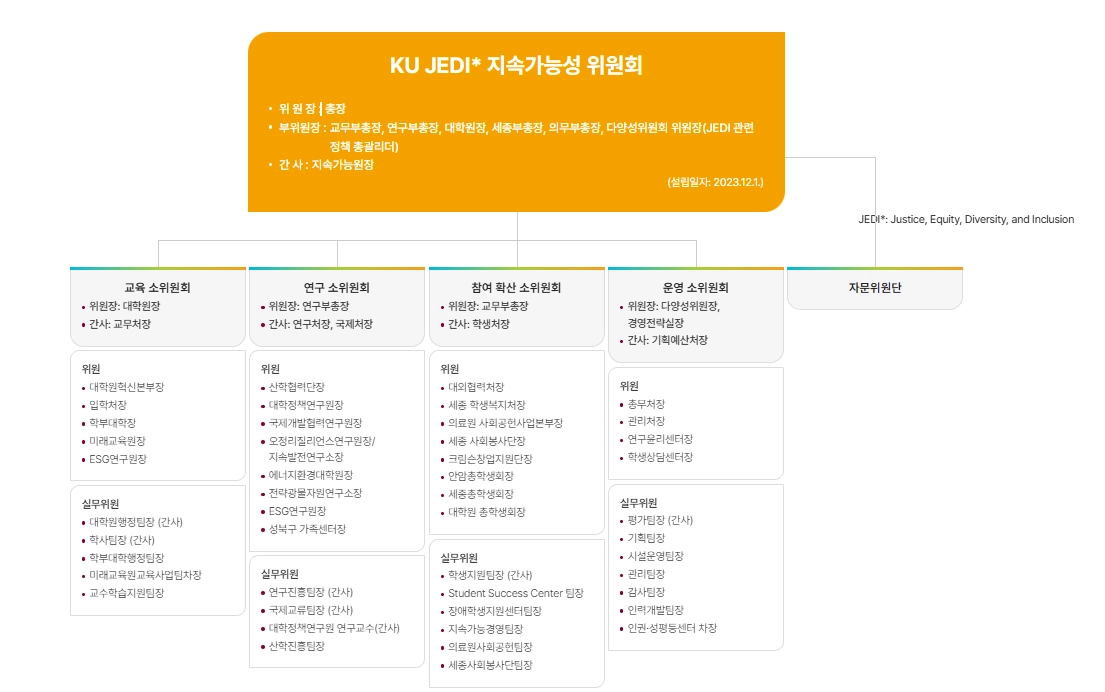Image resolution: width=1105 pixels, height=692 pixels.
Task: Click 'ESG연구원장' under 연구 소위원회
Action: pos(297,511)
